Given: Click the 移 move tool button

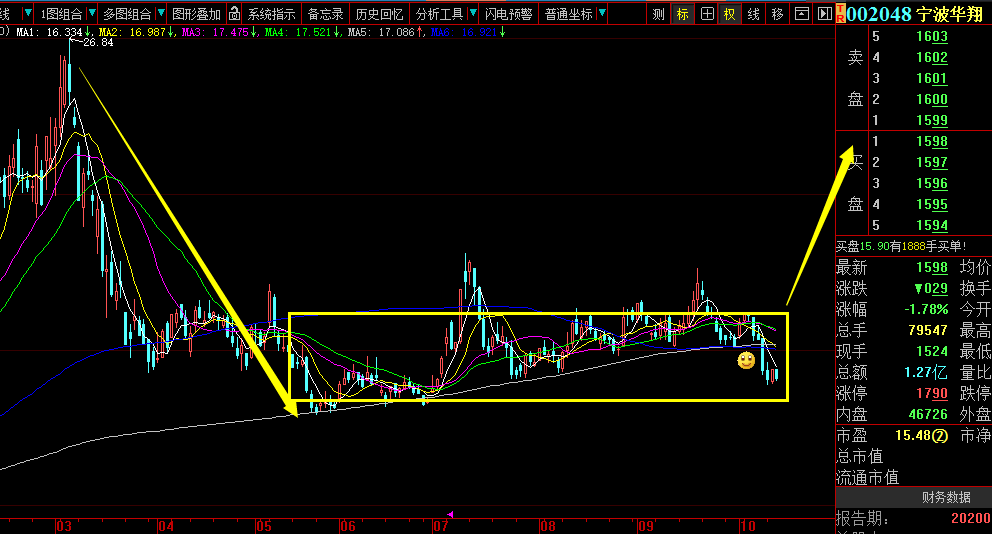Looking at the screenshot, I should click(778, 14).
